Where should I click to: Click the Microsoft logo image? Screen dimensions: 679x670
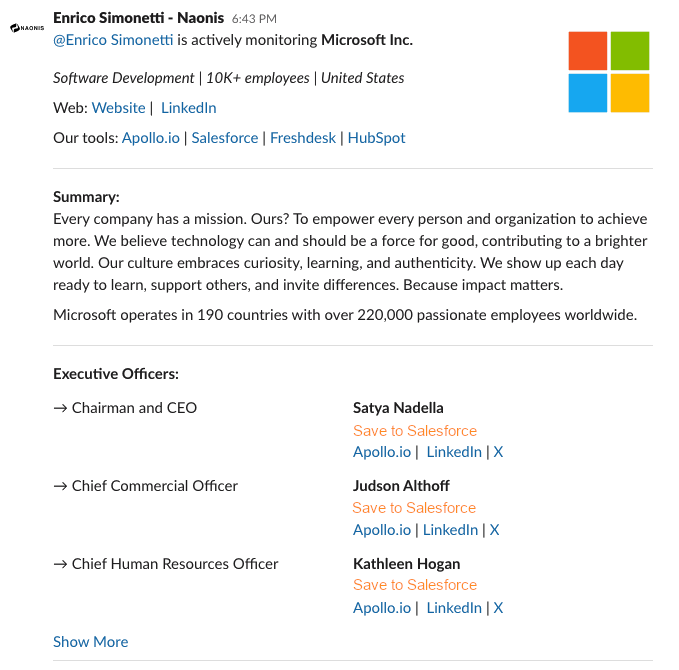(x=608, y=72)
